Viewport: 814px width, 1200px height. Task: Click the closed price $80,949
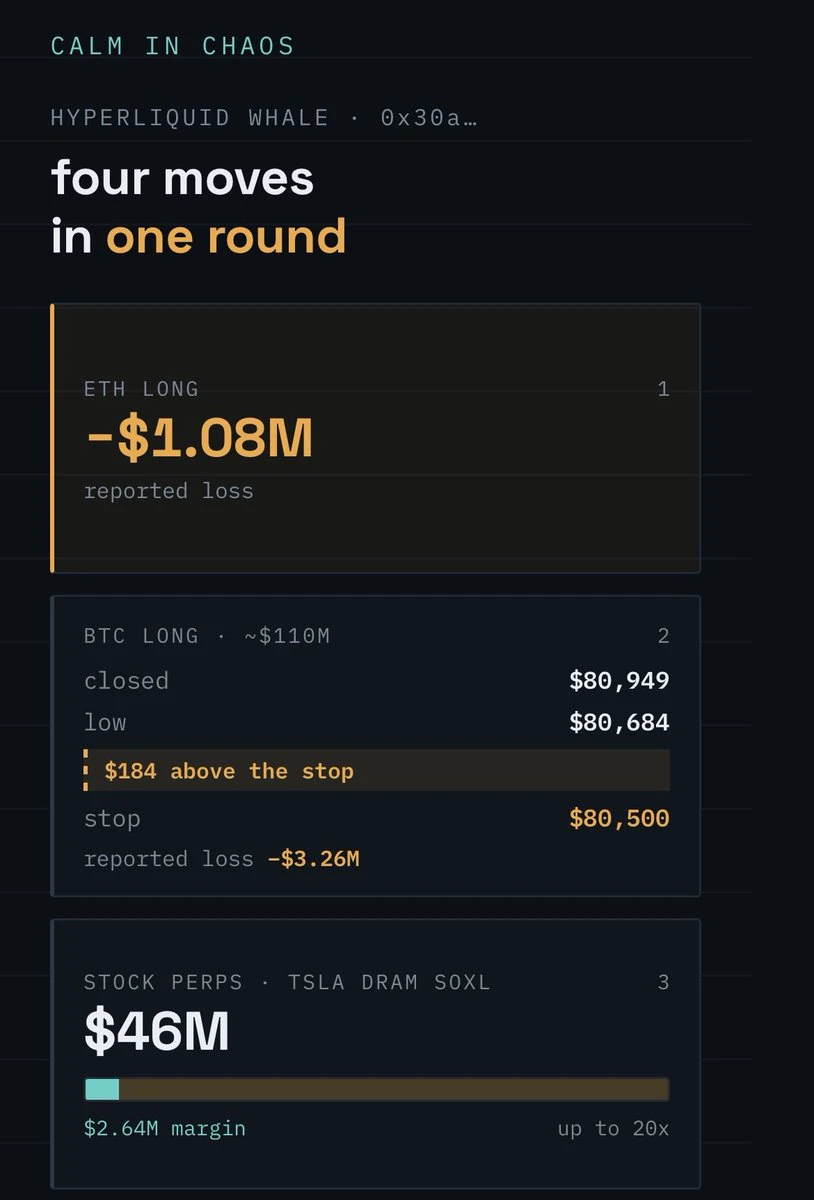pyautogui.click(x=619, y=681)
